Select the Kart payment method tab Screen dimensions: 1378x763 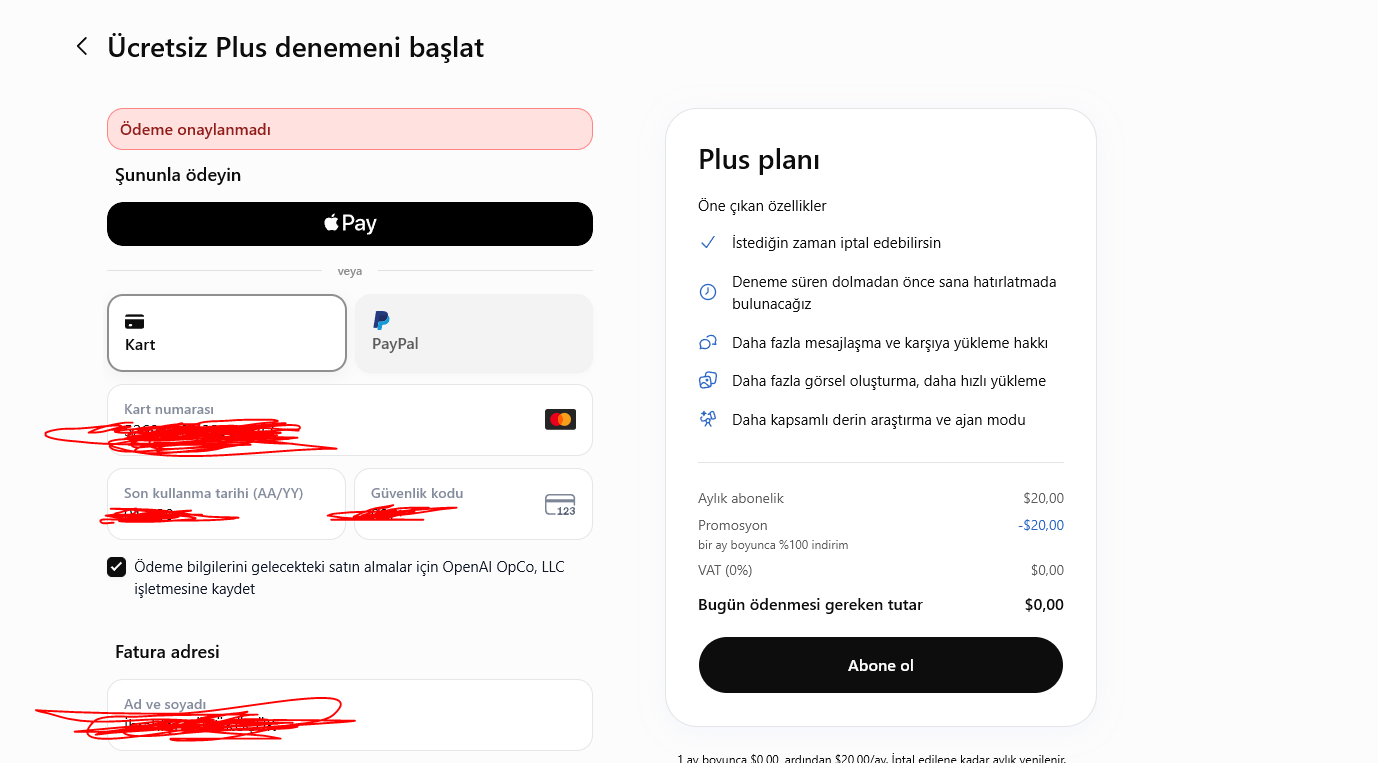point(227,333)
